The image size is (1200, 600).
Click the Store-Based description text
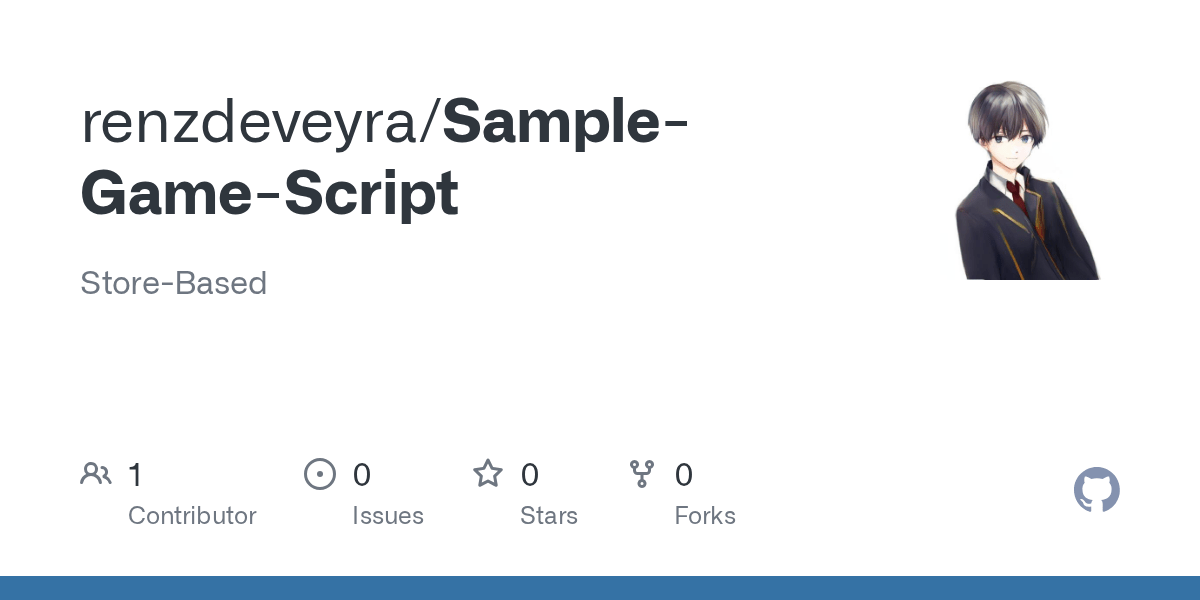pos(173,283)
